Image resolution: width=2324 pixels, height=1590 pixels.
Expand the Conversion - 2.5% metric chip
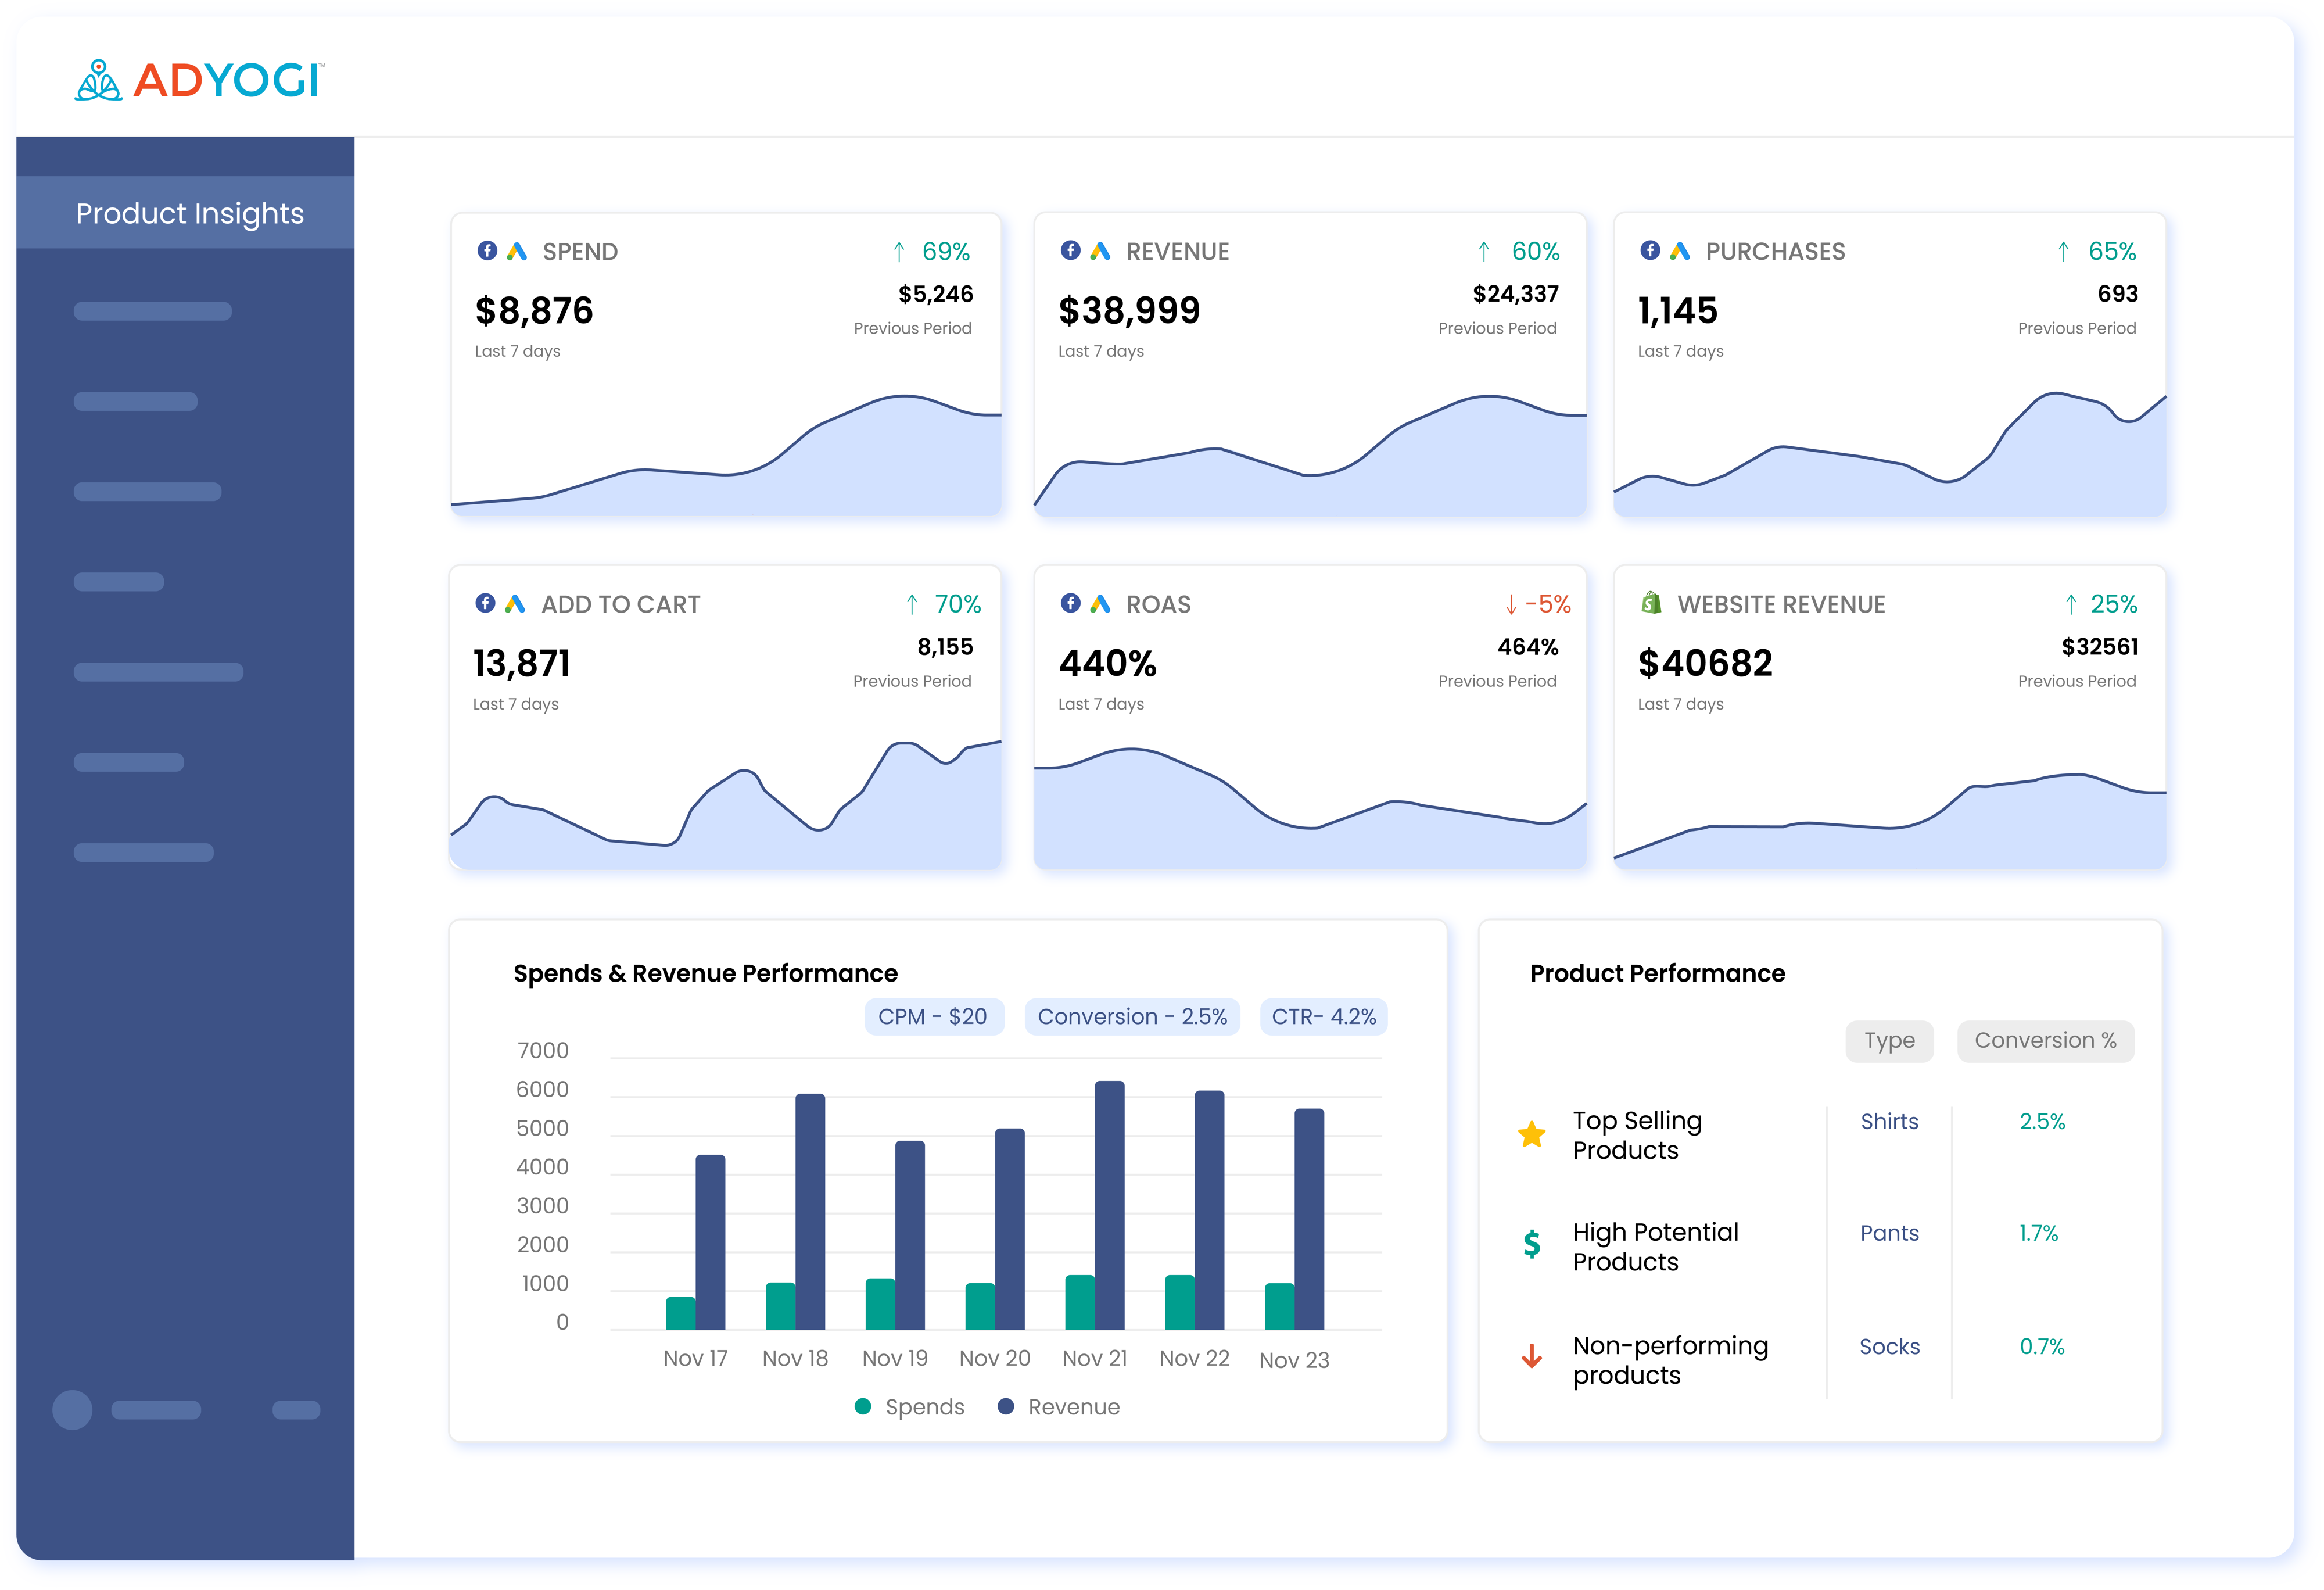click(x=1132, y=1016)
